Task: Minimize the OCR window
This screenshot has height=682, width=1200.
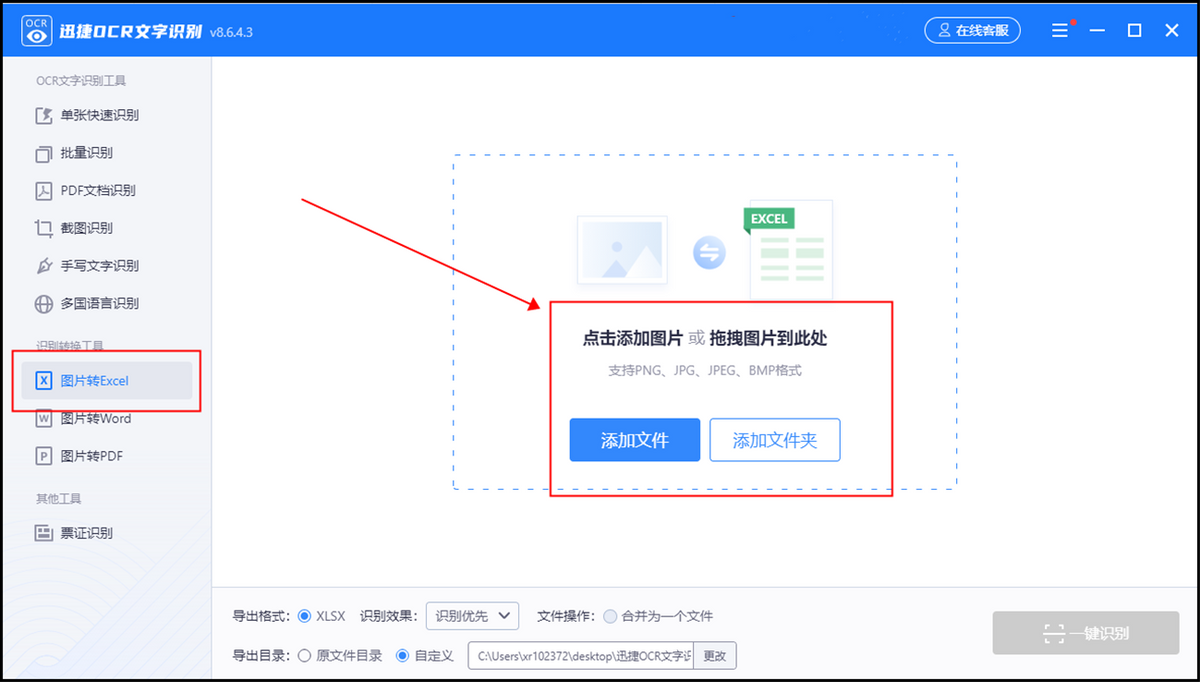Action: pos(1098,31)
